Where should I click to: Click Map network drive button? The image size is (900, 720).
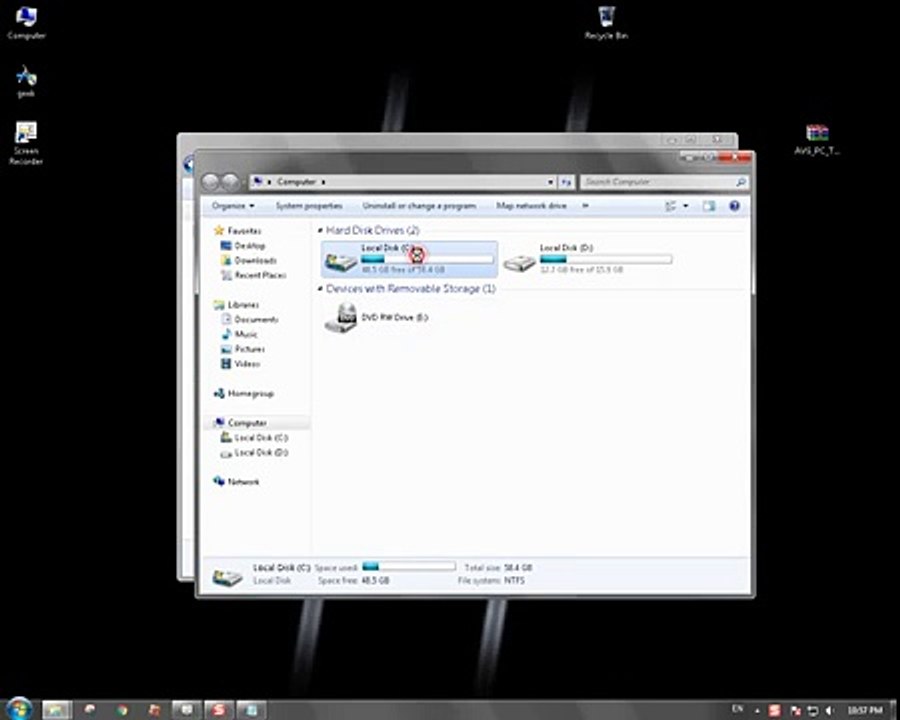click(532, 206)
